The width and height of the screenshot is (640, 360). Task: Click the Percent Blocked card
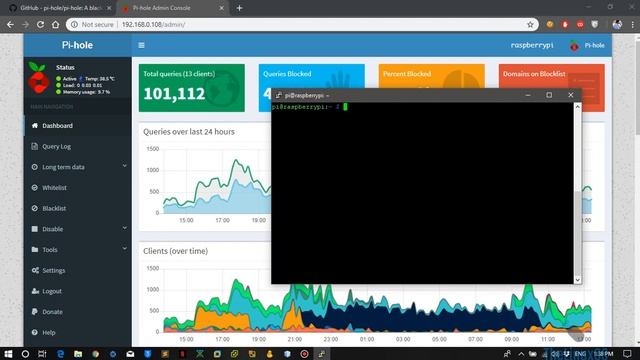pyautogui.click(x=431, y=76)
